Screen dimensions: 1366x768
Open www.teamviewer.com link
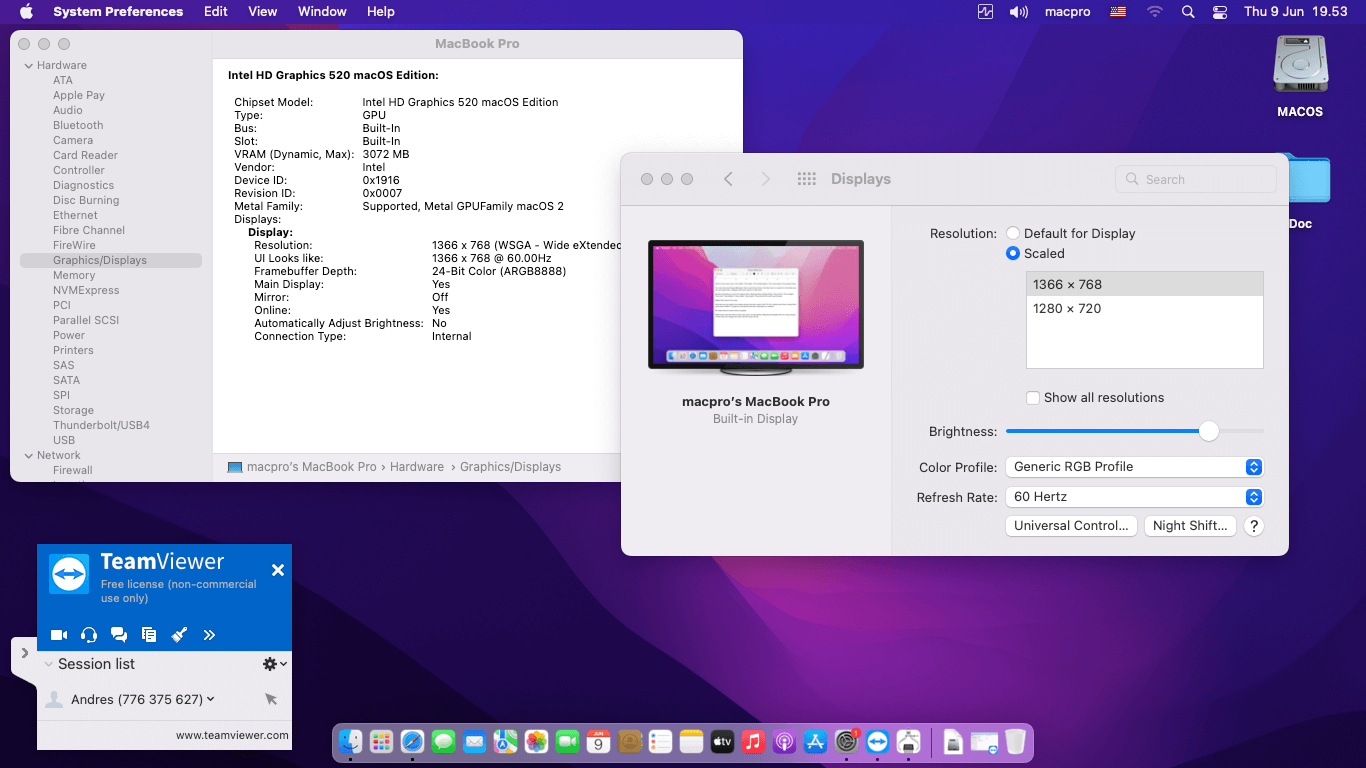(232, 735)
